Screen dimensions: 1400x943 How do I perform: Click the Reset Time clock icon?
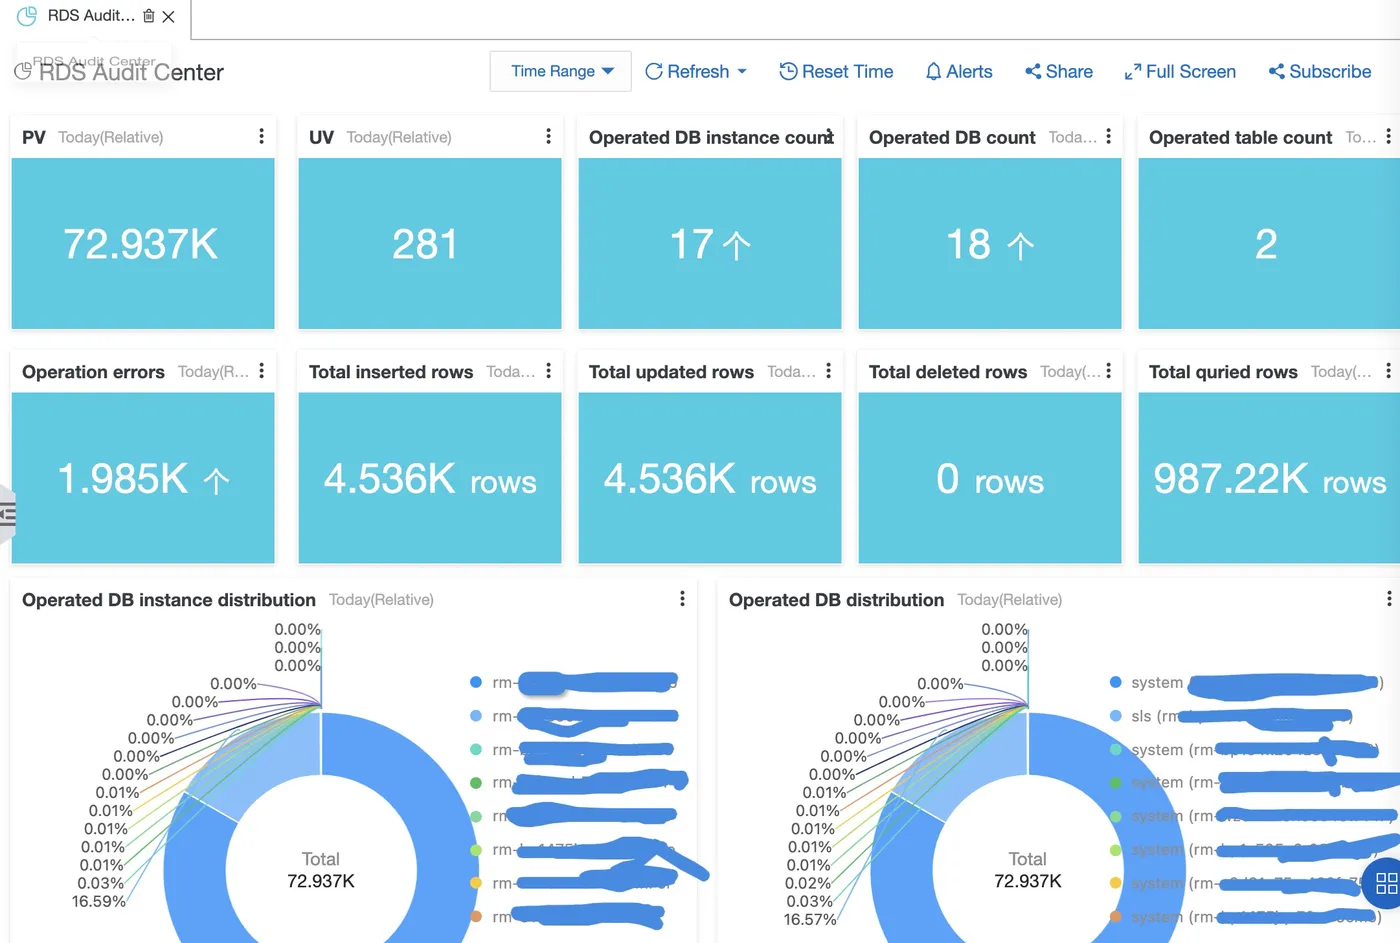coord(788,71)
